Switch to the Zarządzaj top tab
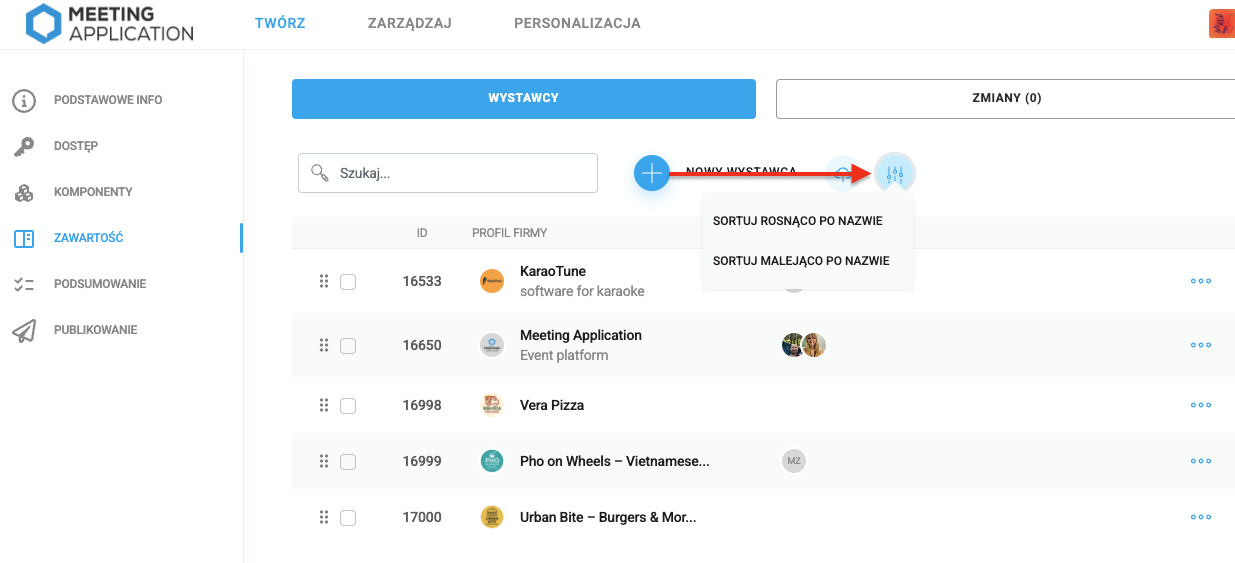 point(410,23)
